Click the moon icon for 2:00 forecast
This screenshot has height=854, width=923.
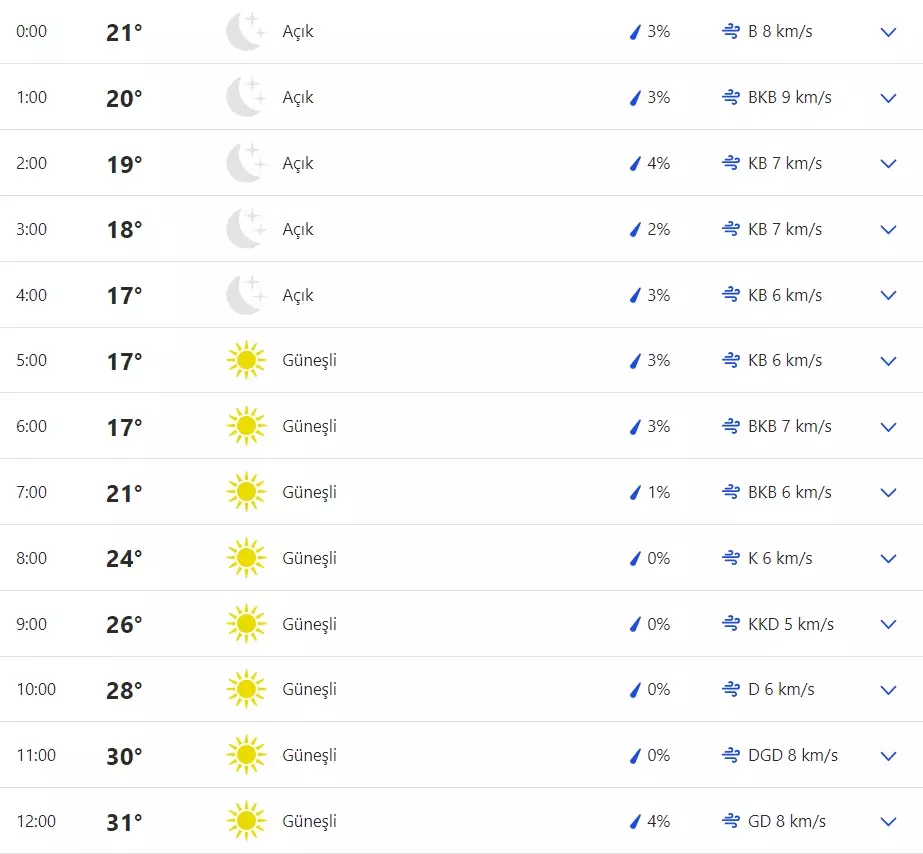tap(245, 163)
